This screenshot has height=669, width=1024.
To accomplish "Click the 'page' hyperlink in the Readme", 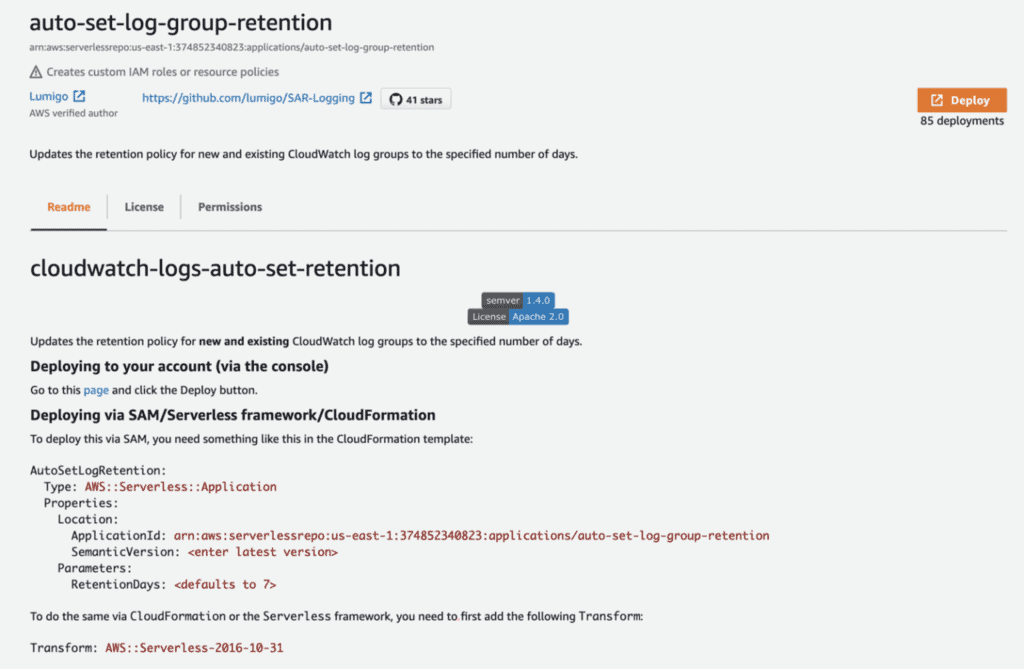I will coord(95,390).
